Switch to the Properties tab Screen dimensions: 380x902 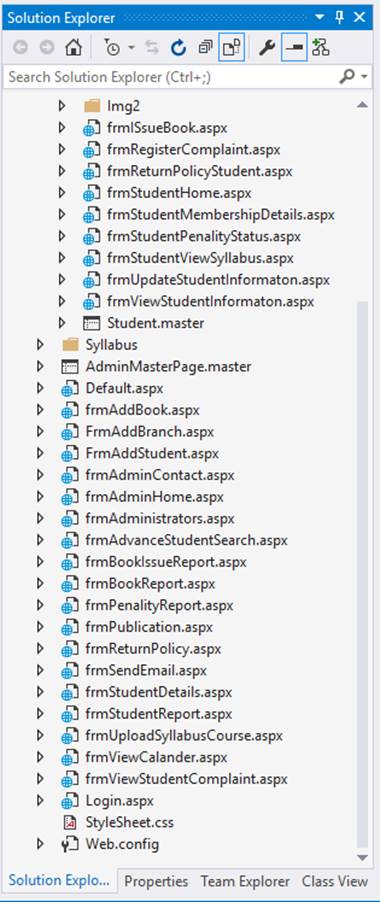click(x=156, y=881)
